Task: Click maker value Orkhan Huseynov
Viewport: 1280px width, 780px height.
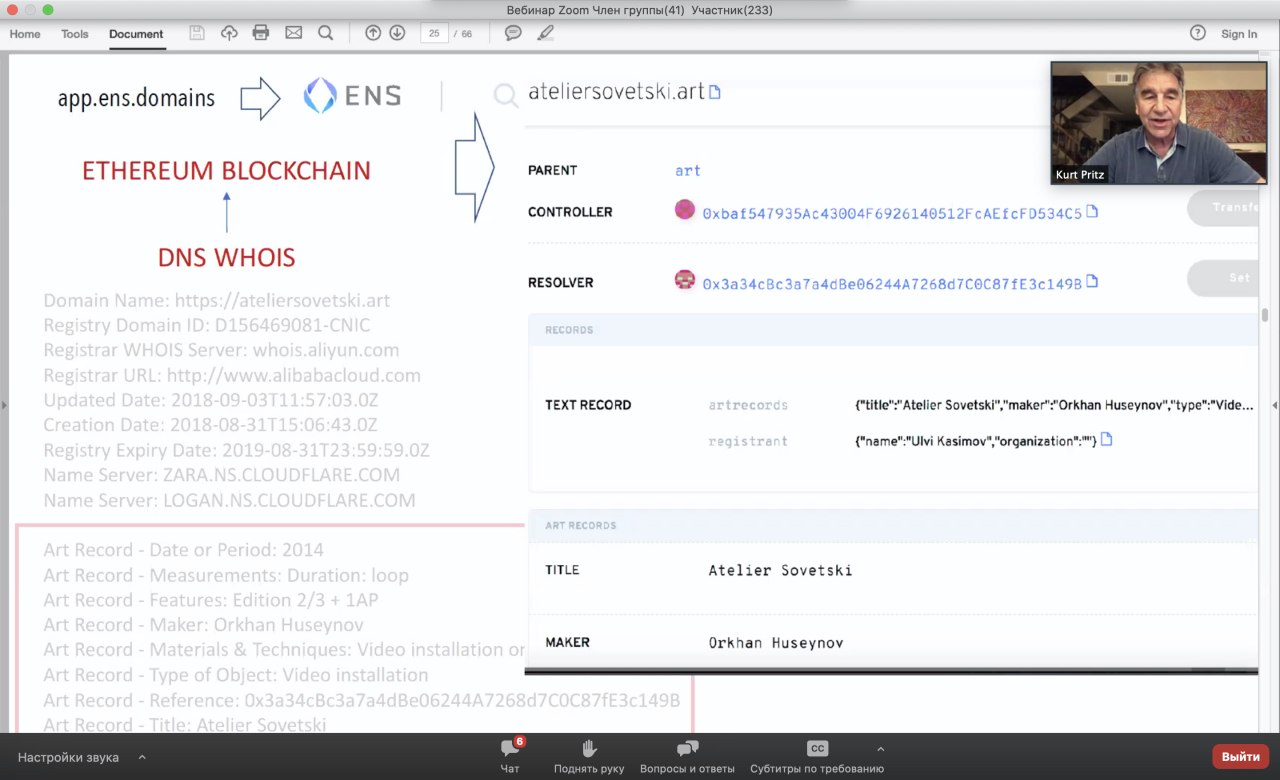Action: 776,643
